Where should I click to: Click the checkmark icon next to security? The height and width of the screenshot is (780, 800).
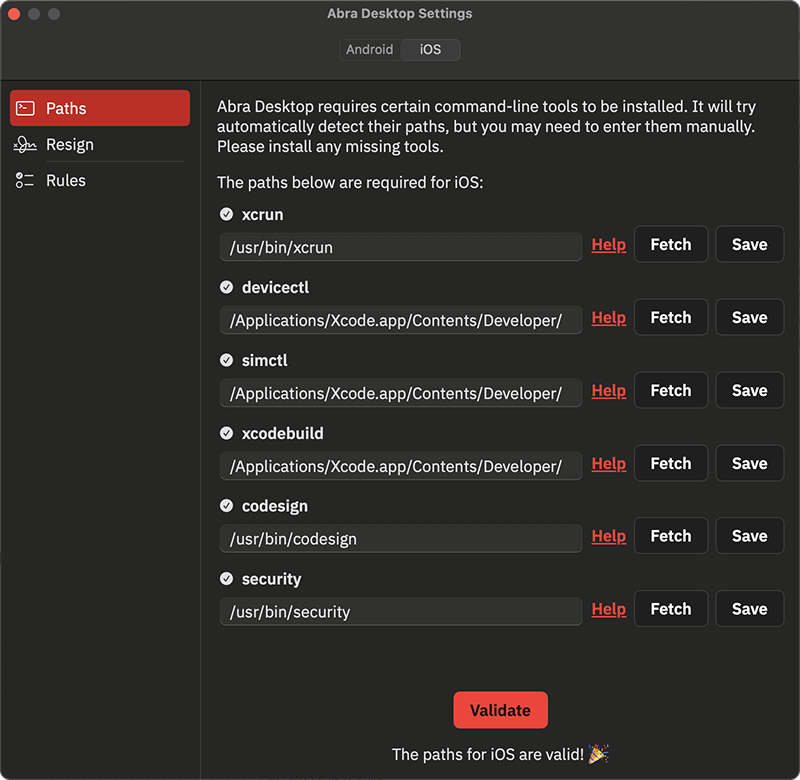pyautogui.click(x=227, y=578)
